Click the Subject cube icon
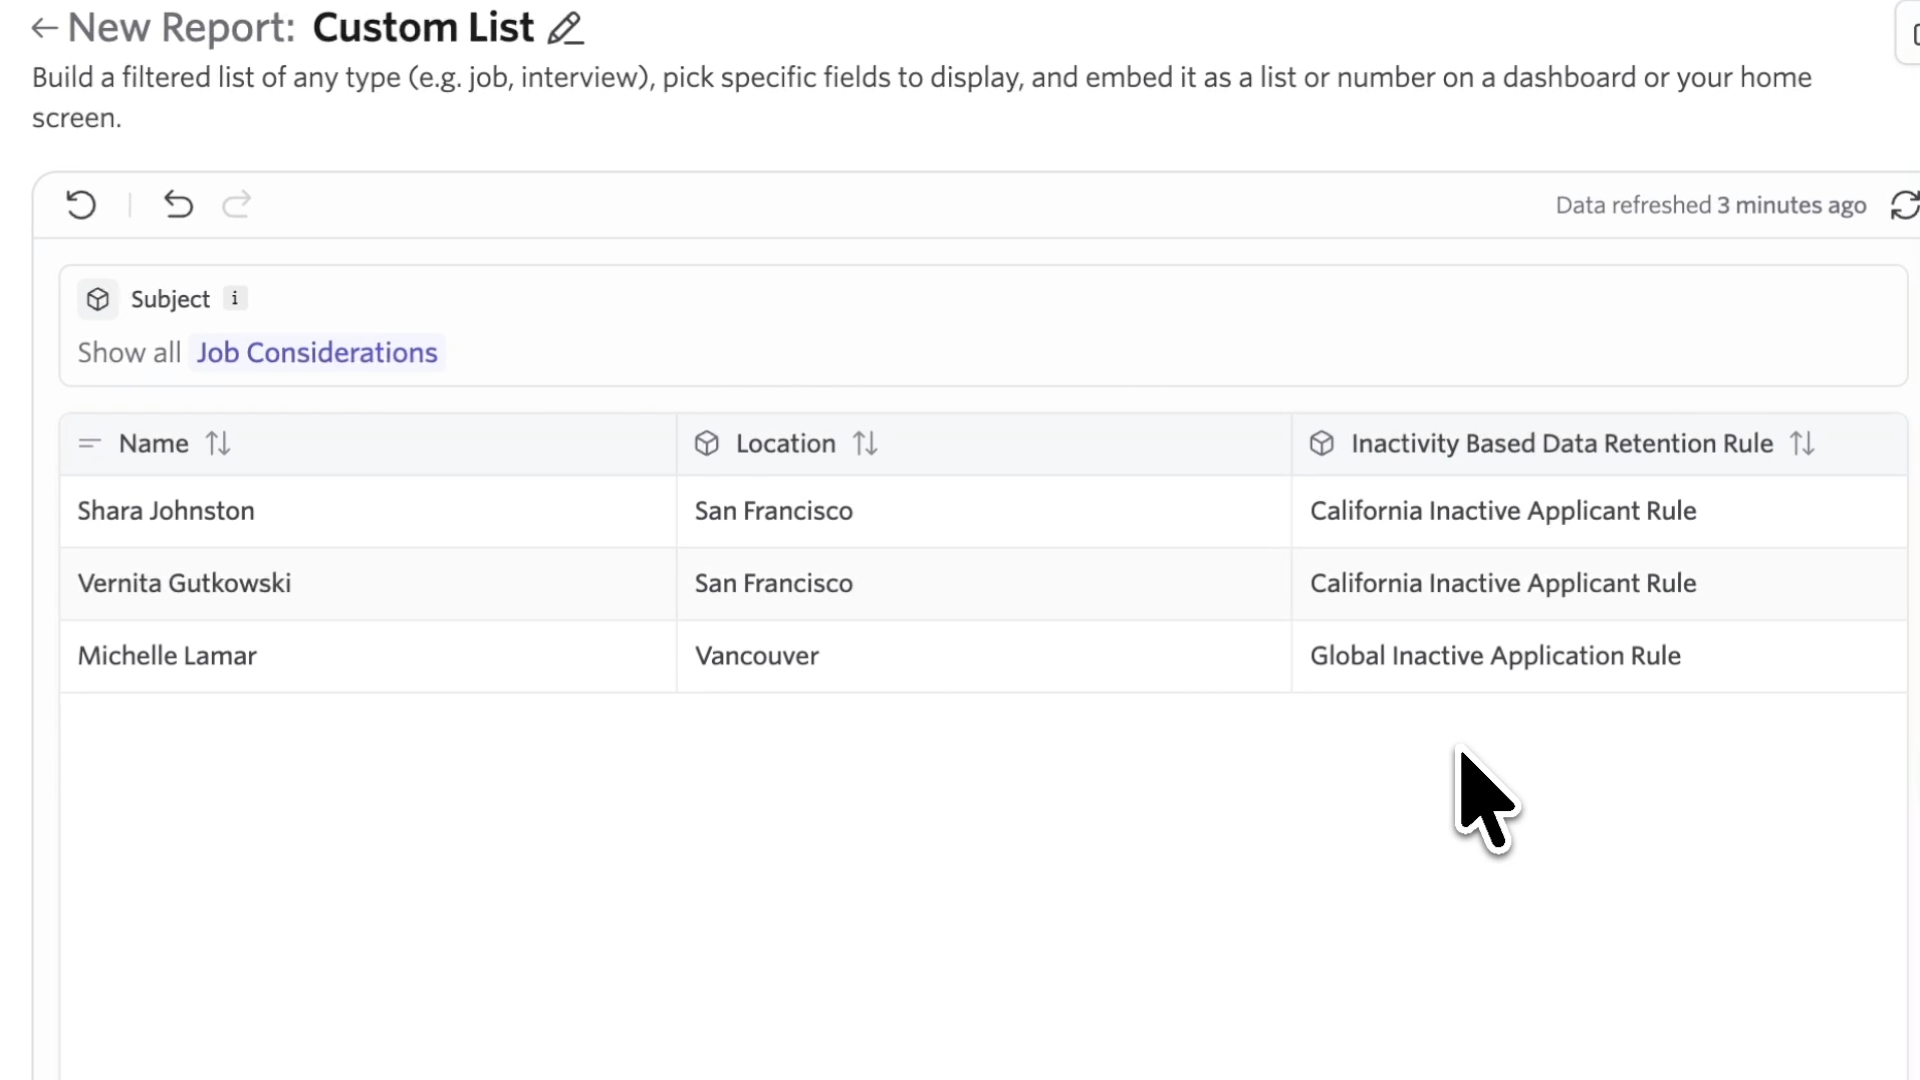The image size is (1920, 1080). (98, 299)
